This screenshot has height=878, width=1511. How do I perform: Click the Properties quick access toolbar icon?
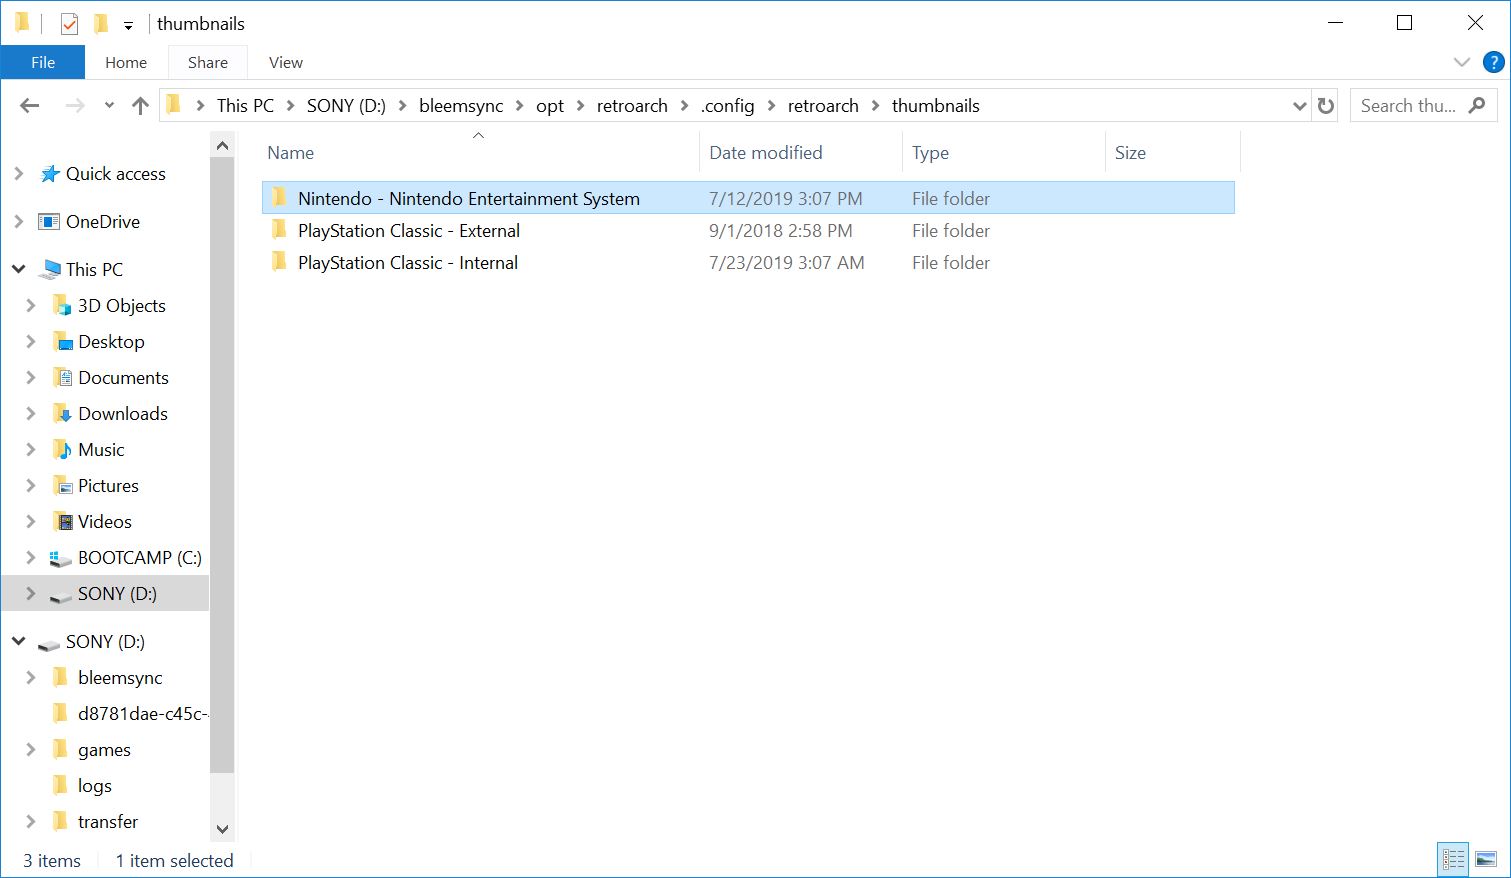(69, 23)
